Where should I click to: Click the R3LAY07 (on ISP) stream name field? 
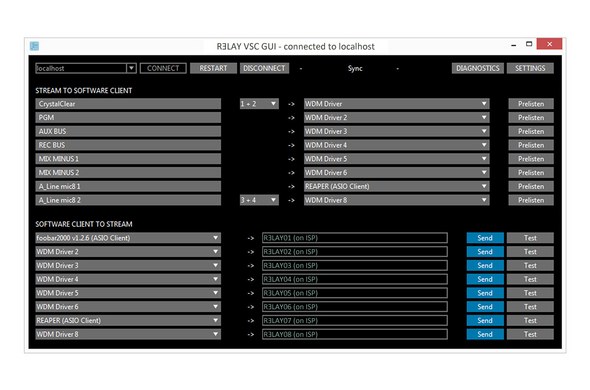coord(355,320)
